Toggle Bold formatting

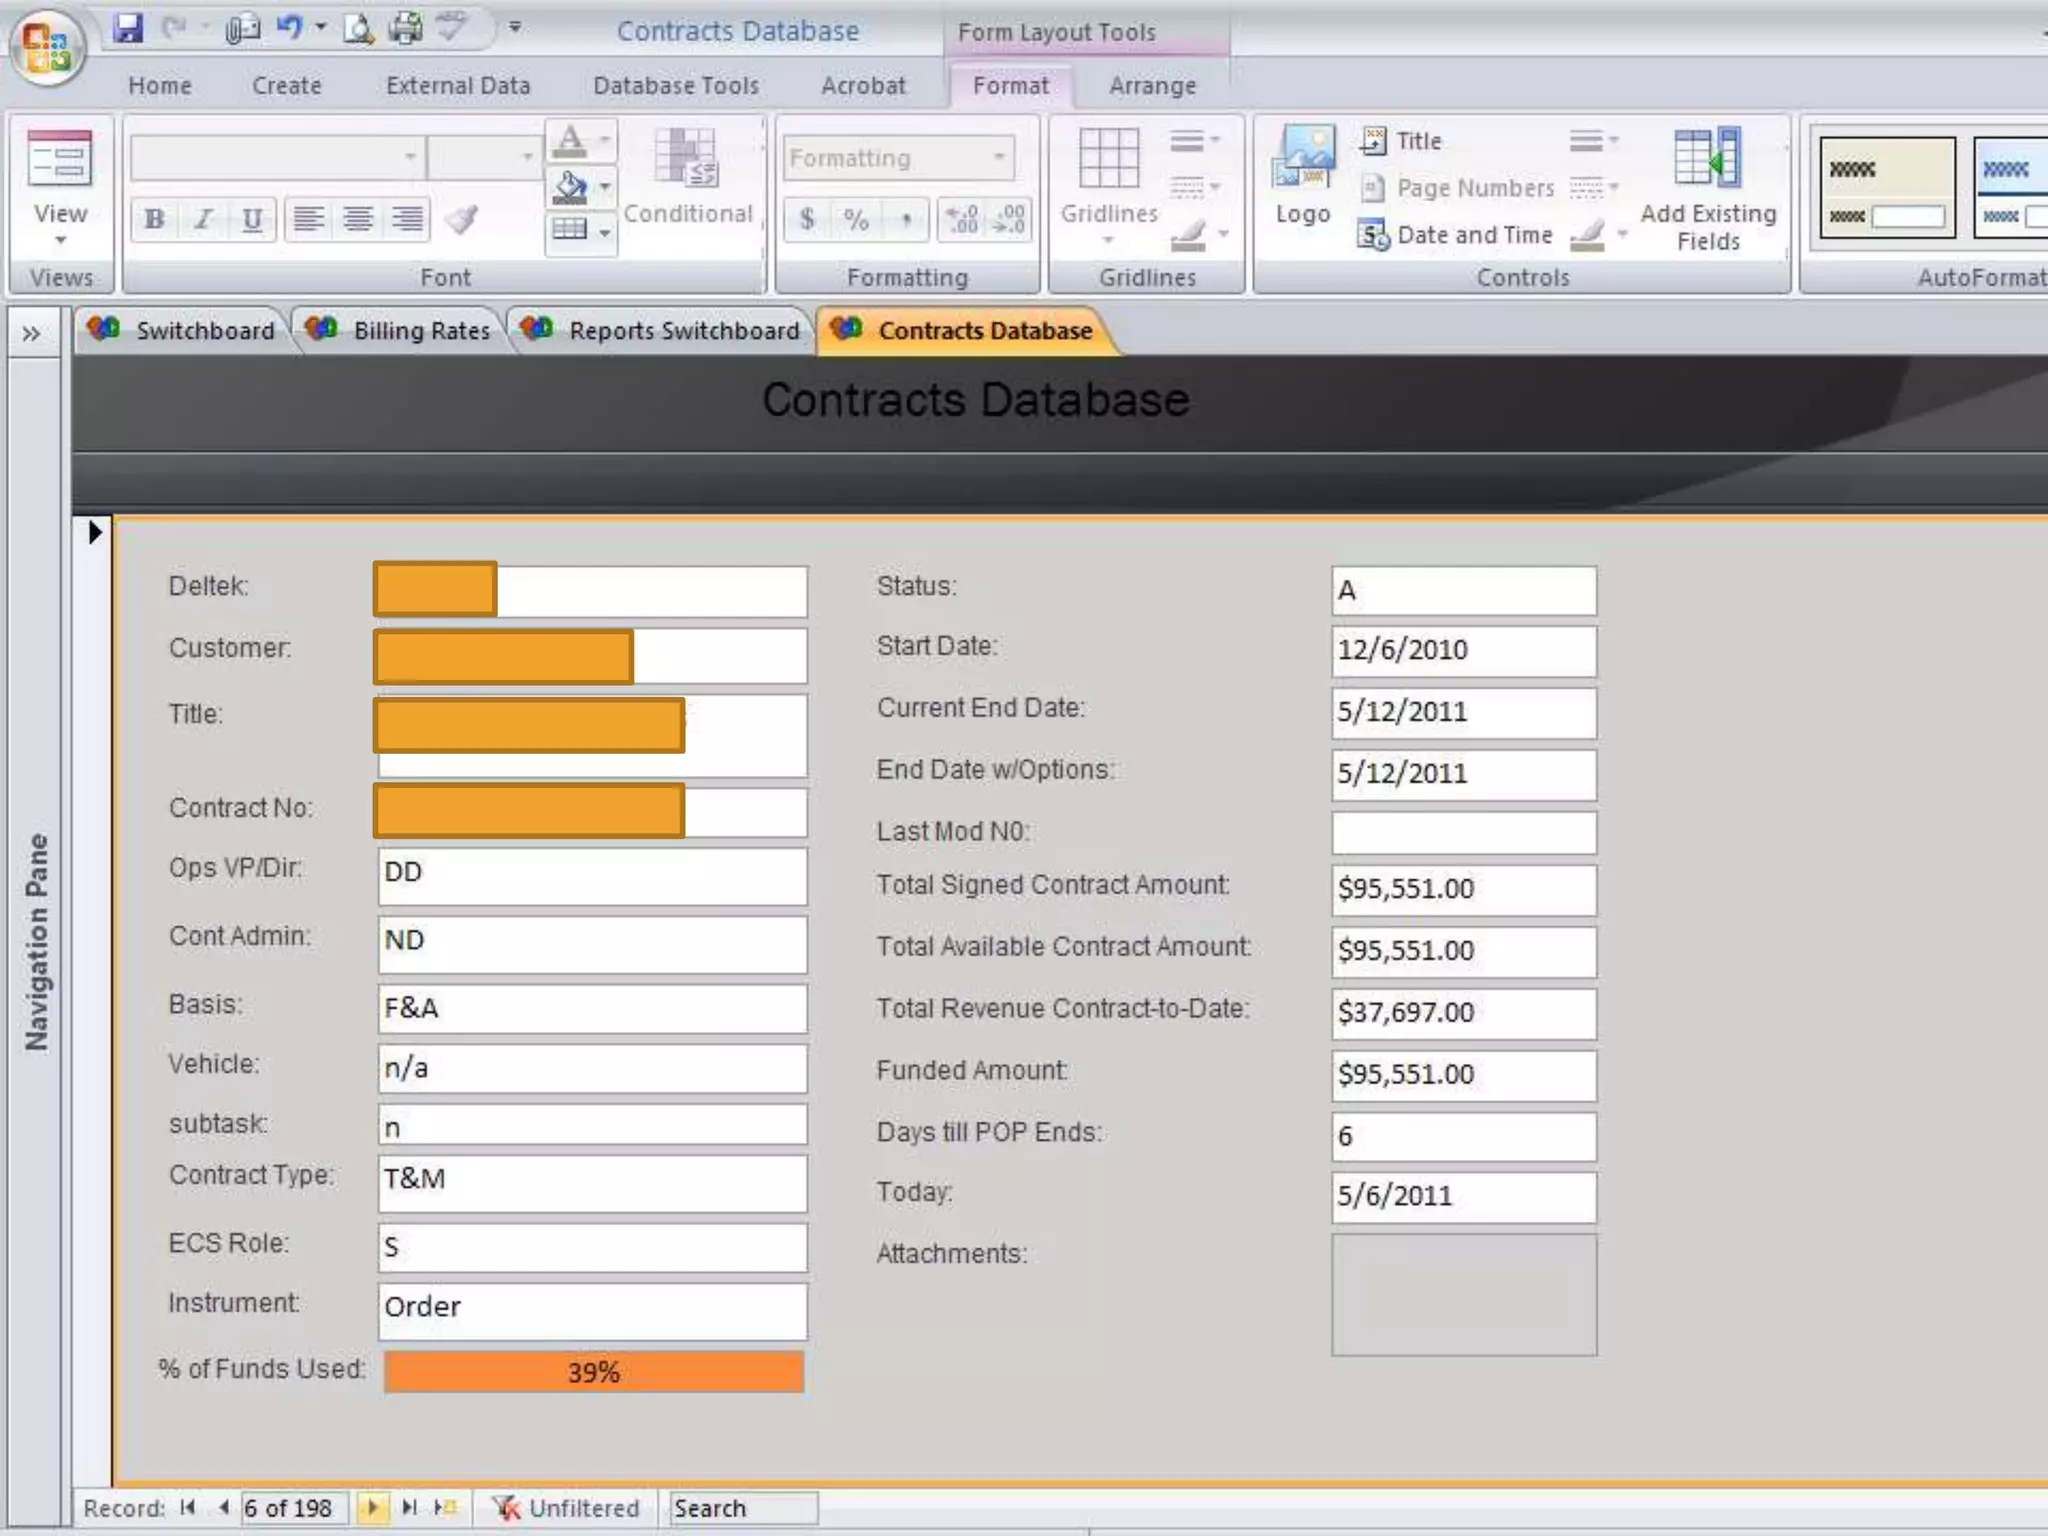coord(155,219)
